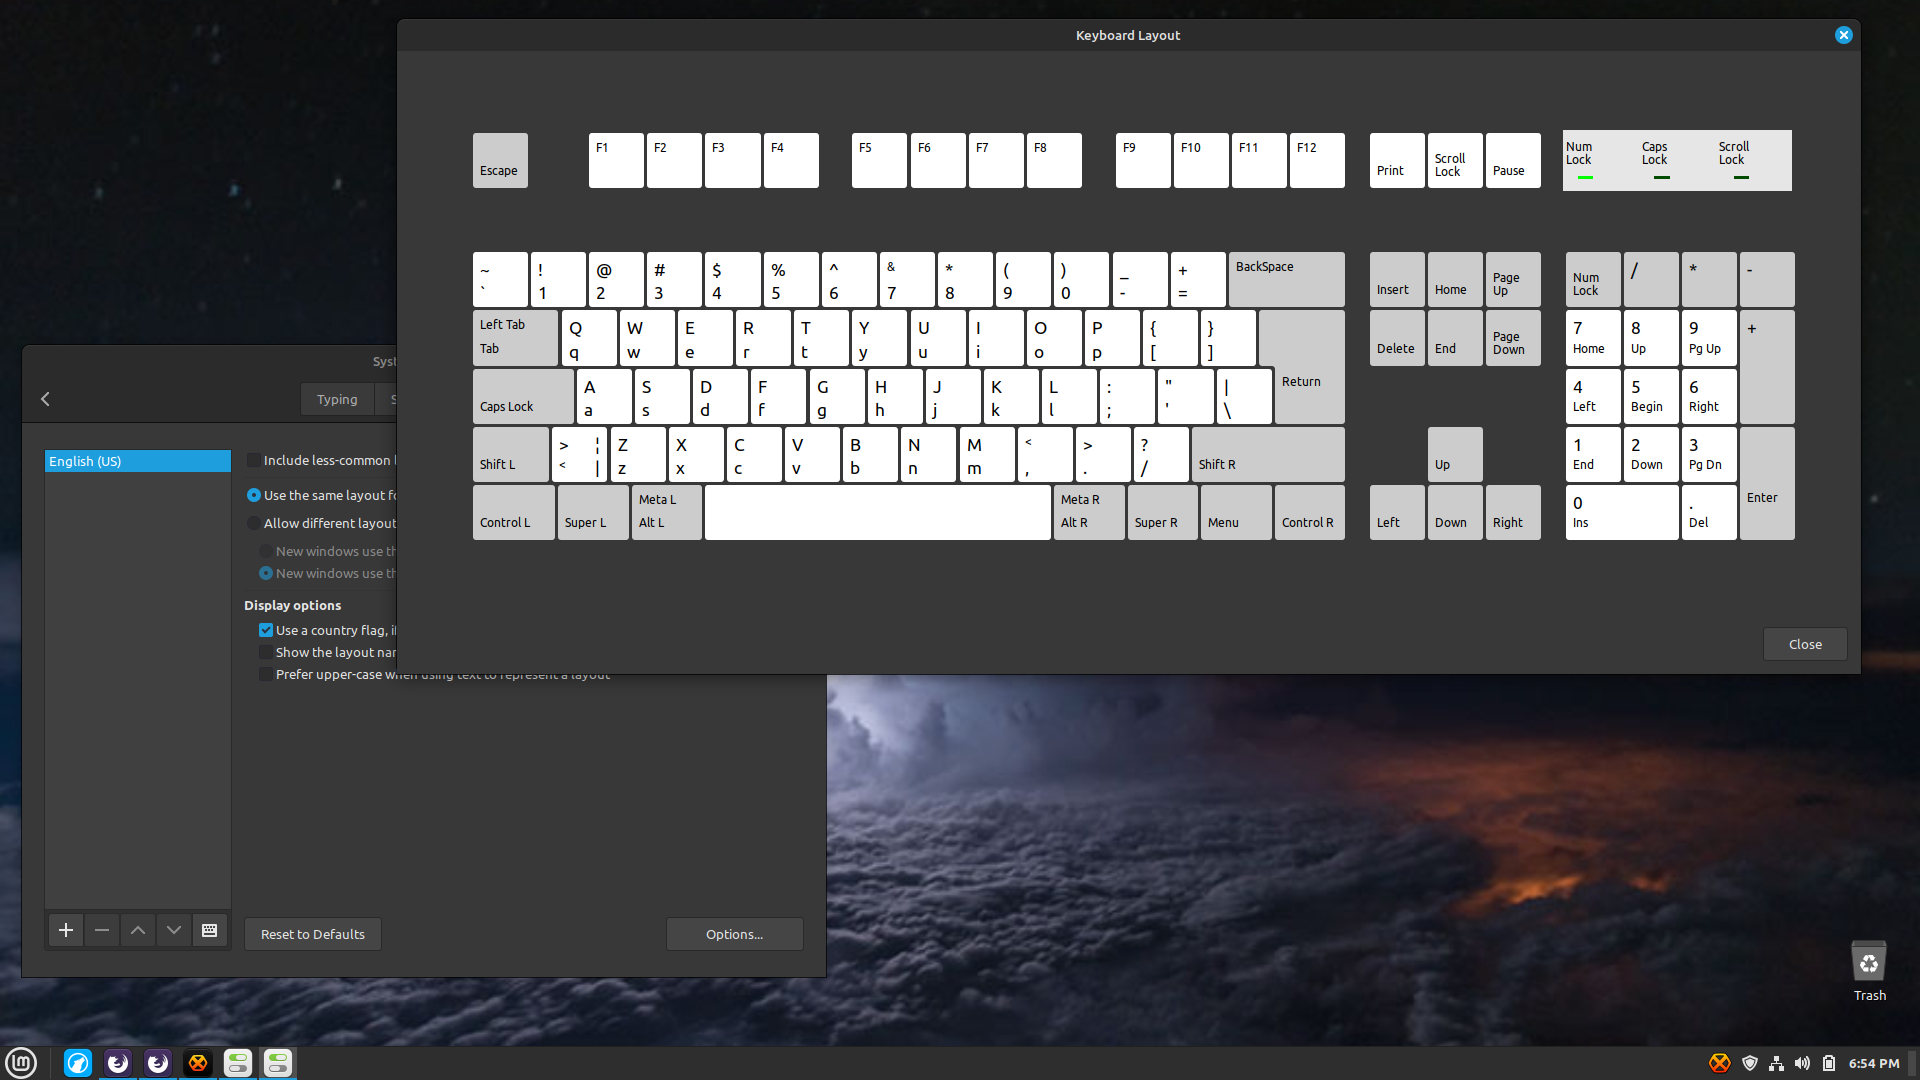This screenshot has width=1920, height=1080.
Task: Toggle Include less-common layouts checkbox
Action: 254,460
